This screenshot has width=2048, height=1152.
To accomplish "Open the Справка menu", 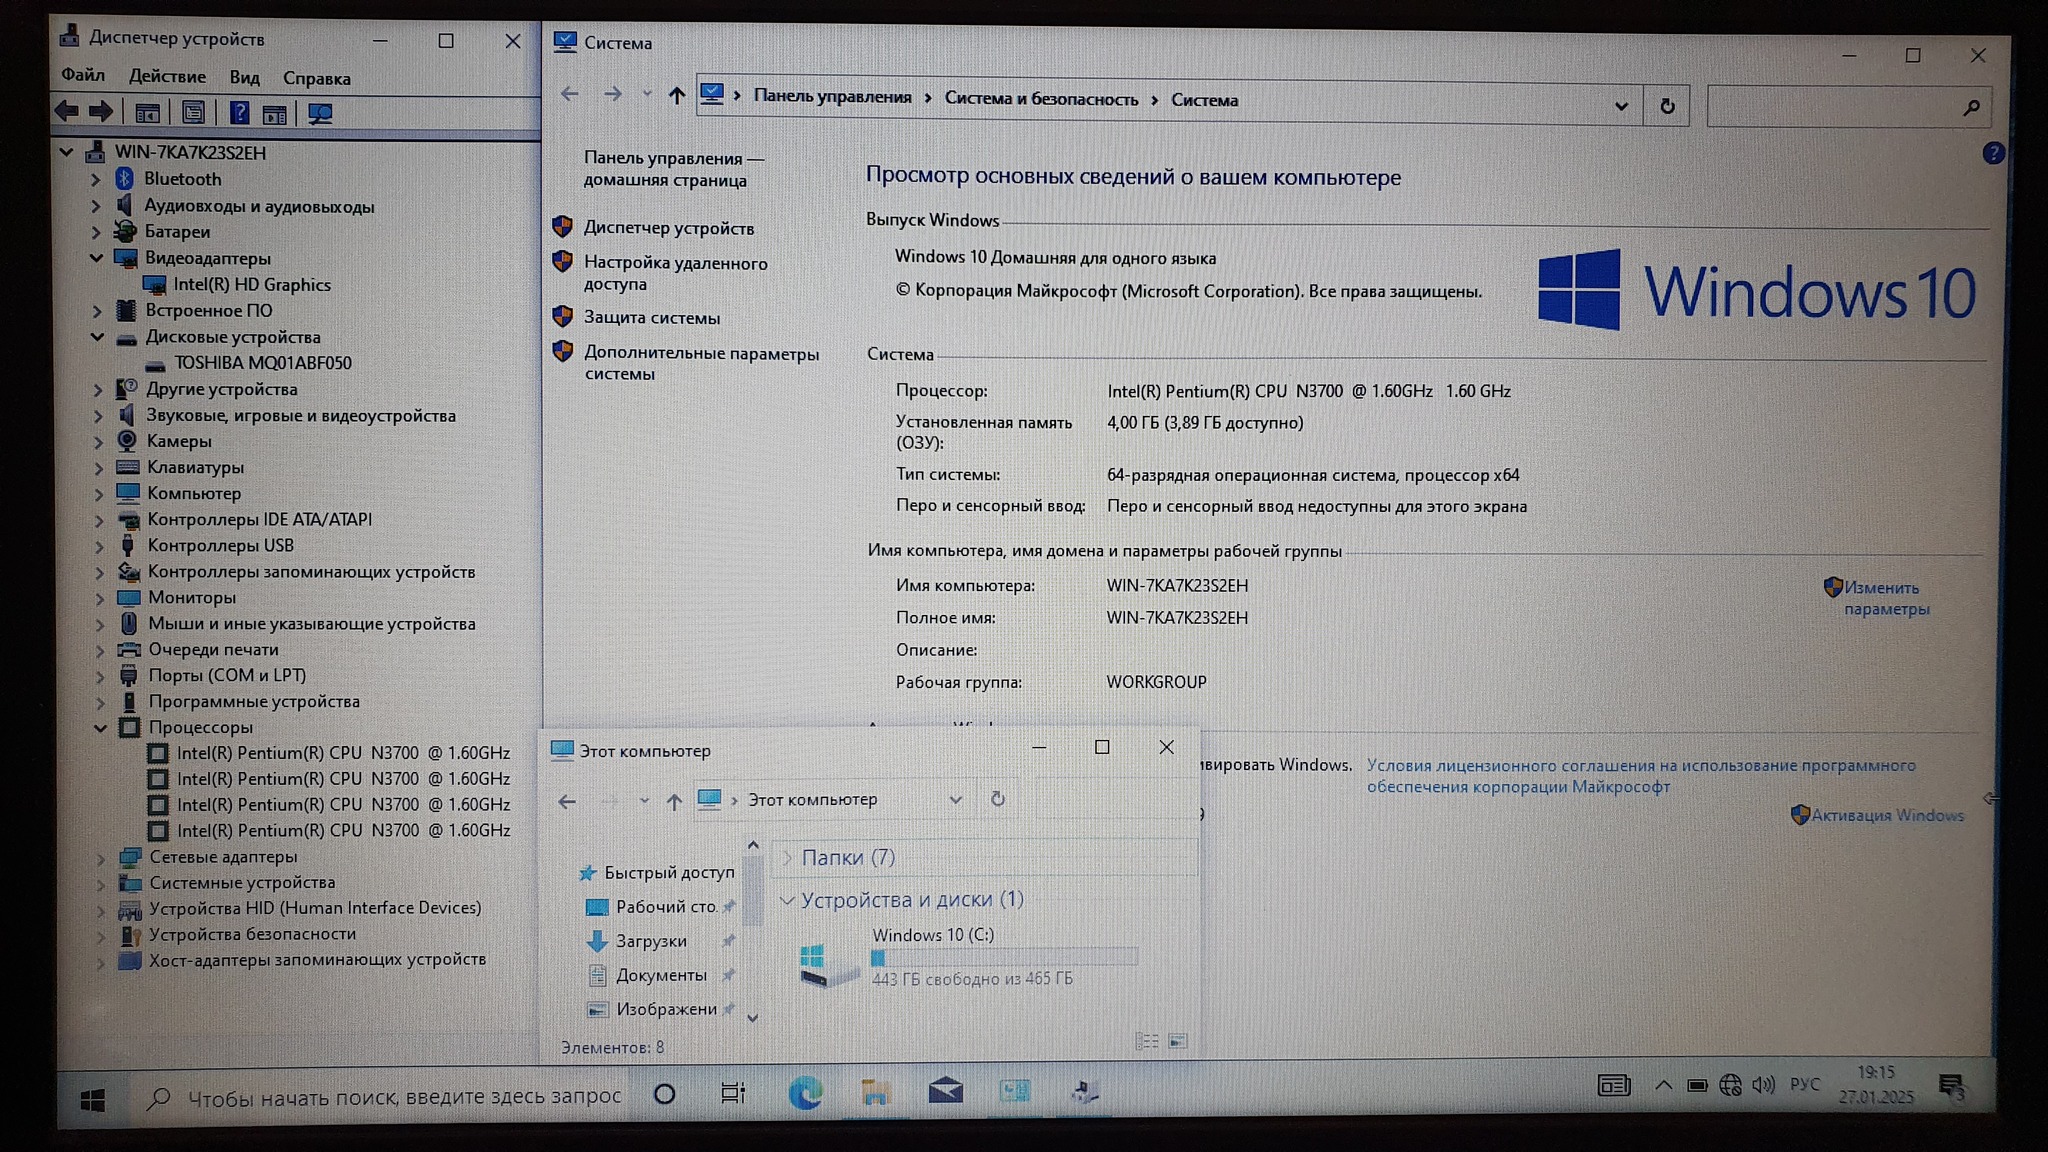I will [x=316, y=78].
